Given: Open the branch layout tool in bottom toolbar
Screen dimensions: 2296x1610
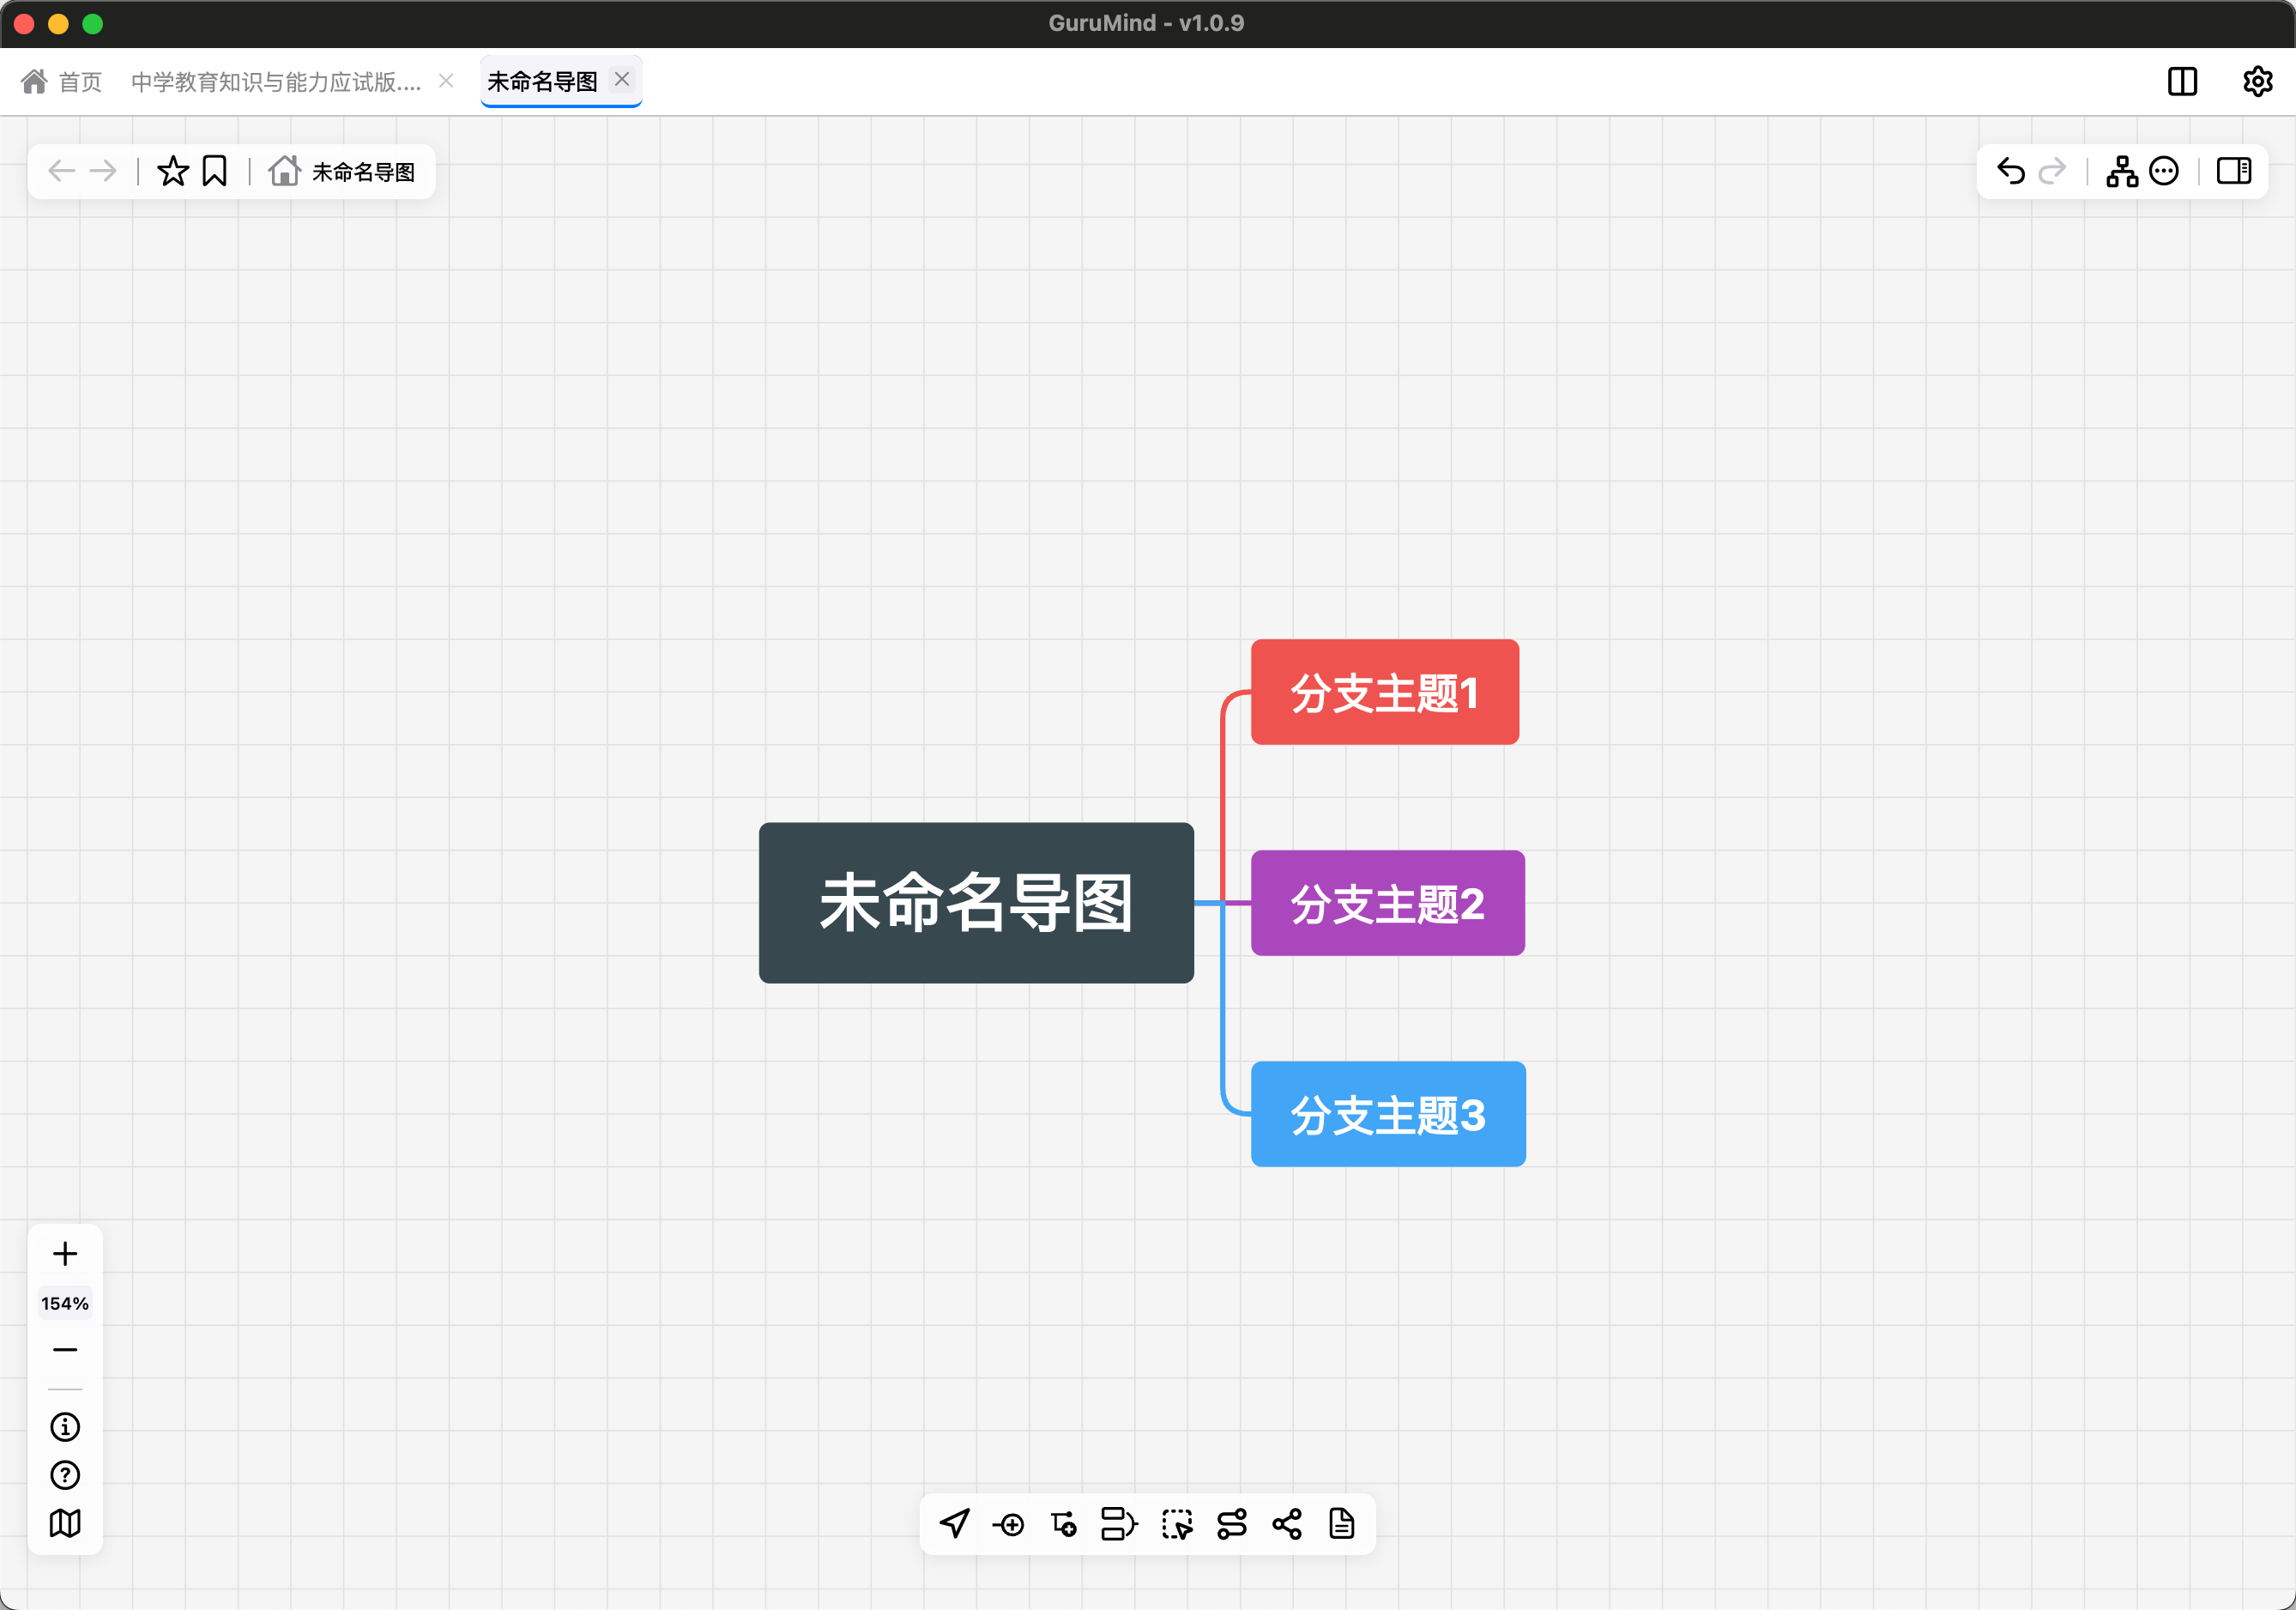Looking at the screenshot, I should [x=1118, y=1525].
